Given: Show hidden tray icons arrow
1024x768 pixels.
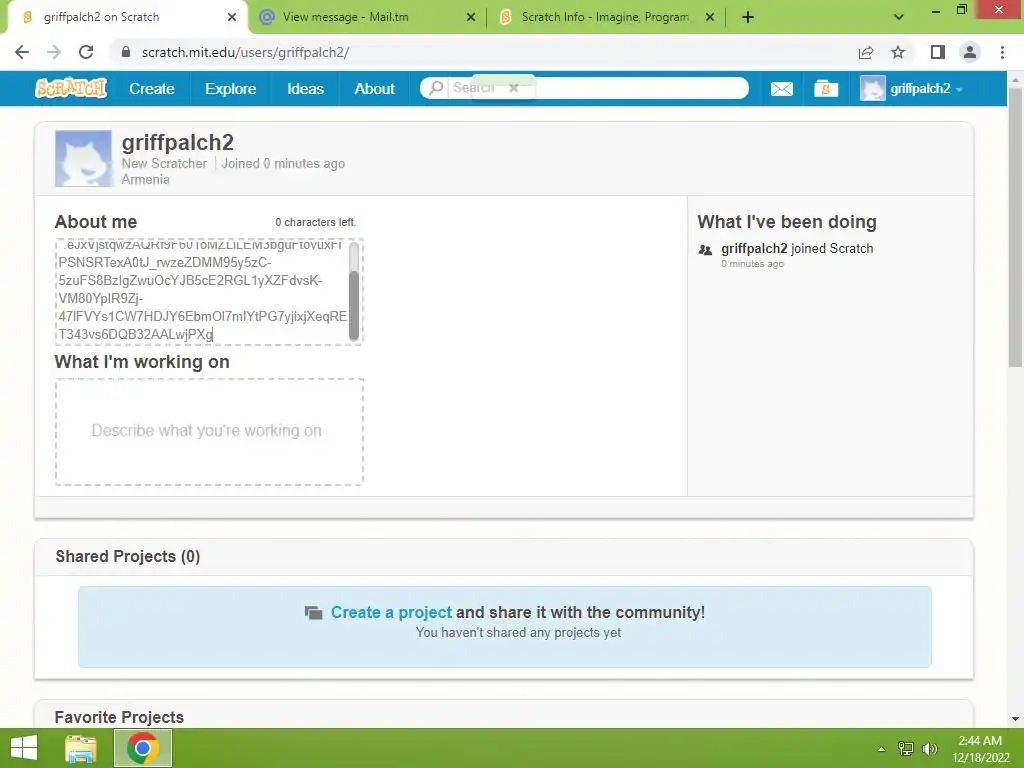Looking at the screenshot, I should click(x=882, y=749).
